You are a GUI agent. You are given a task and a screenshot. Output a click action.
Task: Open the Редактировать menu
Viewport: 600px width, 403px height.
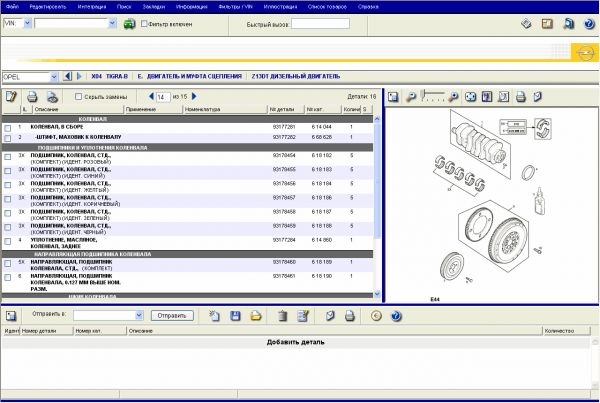[48, 7]
